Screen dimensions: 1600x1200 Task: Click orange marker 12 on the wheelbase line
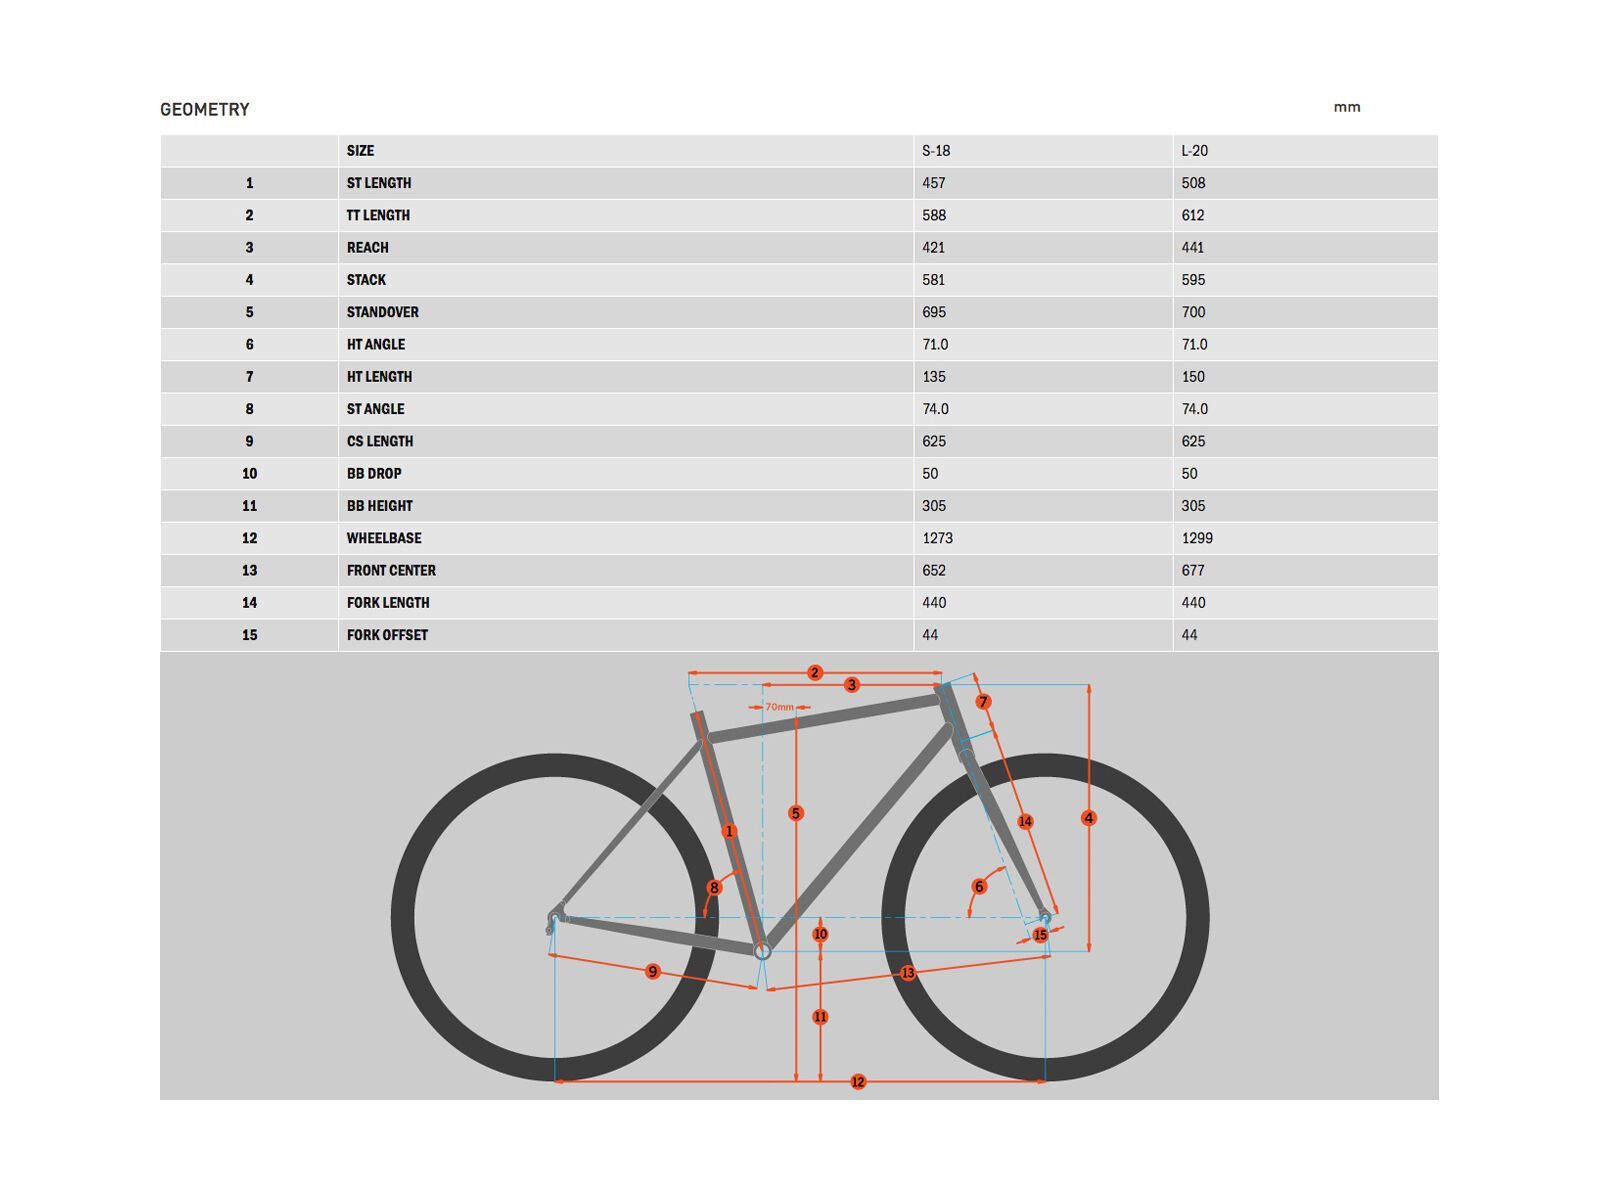click(858, 1082)
